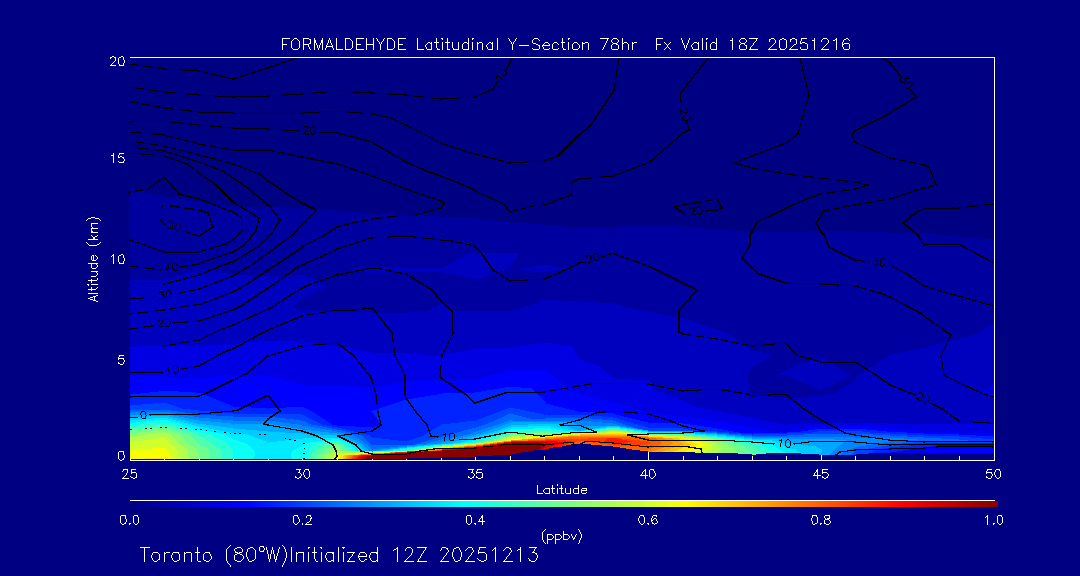
Task: Click the 20 tick label on altitude axis
Action: (x=115, y=60)
